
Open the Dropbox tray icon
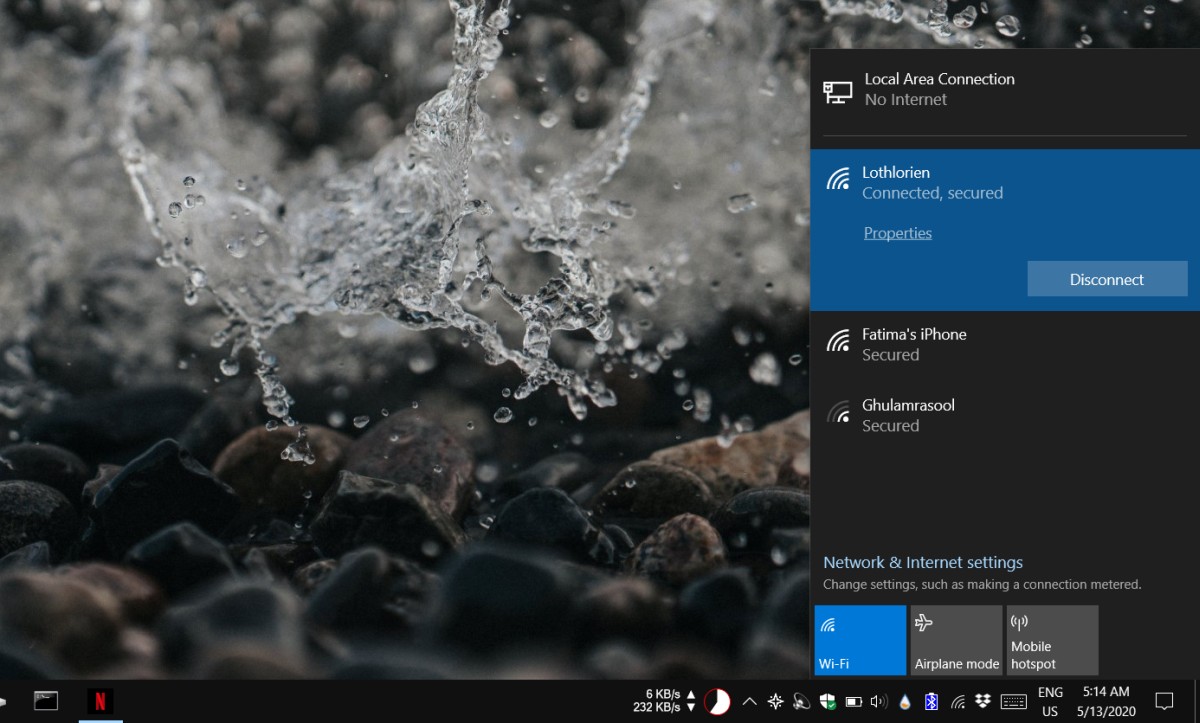[983, 701]
